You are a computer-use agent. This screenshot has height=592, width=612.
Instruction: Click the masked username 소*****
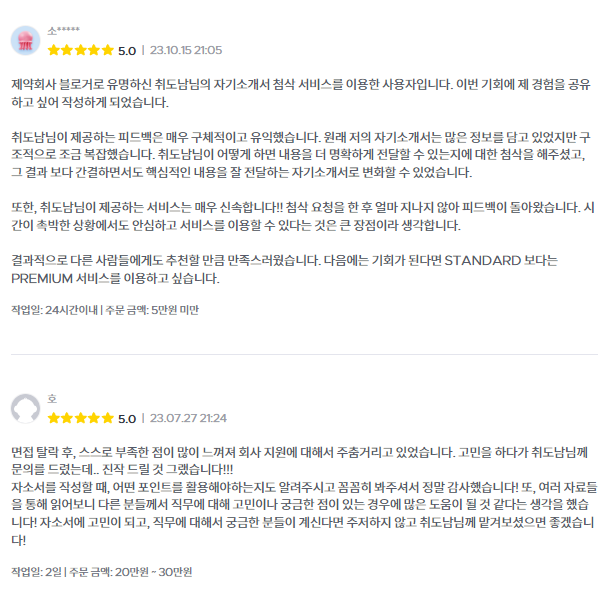pyautogui.click(x=64, y=31)
